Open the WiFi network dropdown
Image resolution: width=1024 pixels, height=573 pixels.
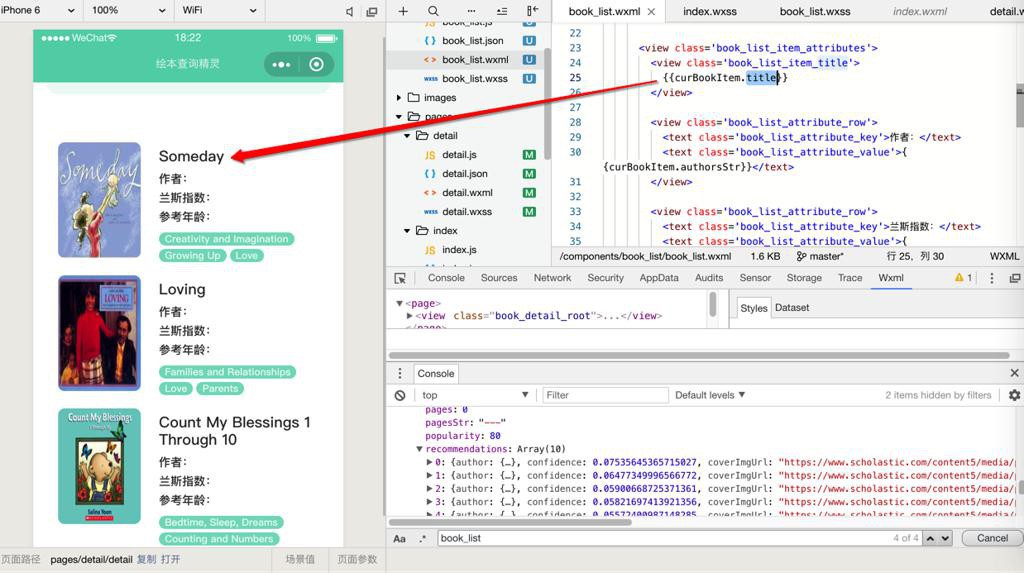(219, 10)
